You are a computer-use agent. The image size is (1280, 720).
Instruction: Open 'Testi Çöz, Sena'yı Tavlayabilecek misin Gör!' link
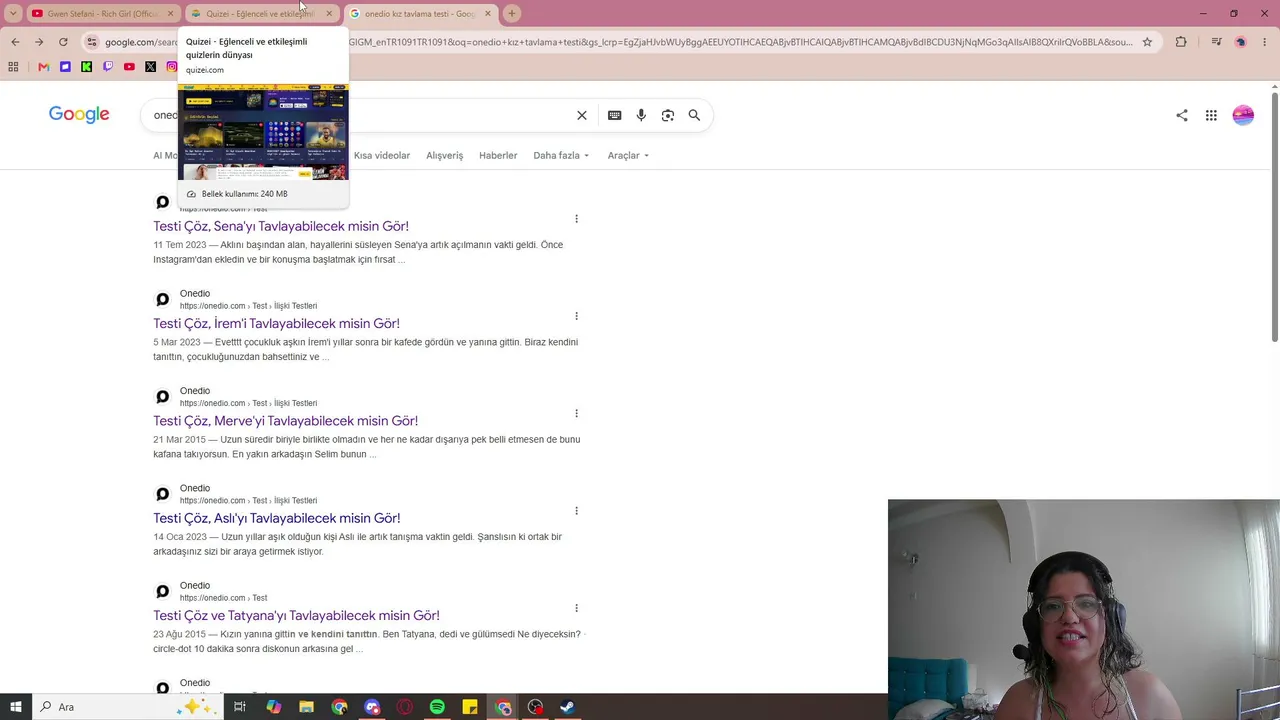[x=281, y=227]
